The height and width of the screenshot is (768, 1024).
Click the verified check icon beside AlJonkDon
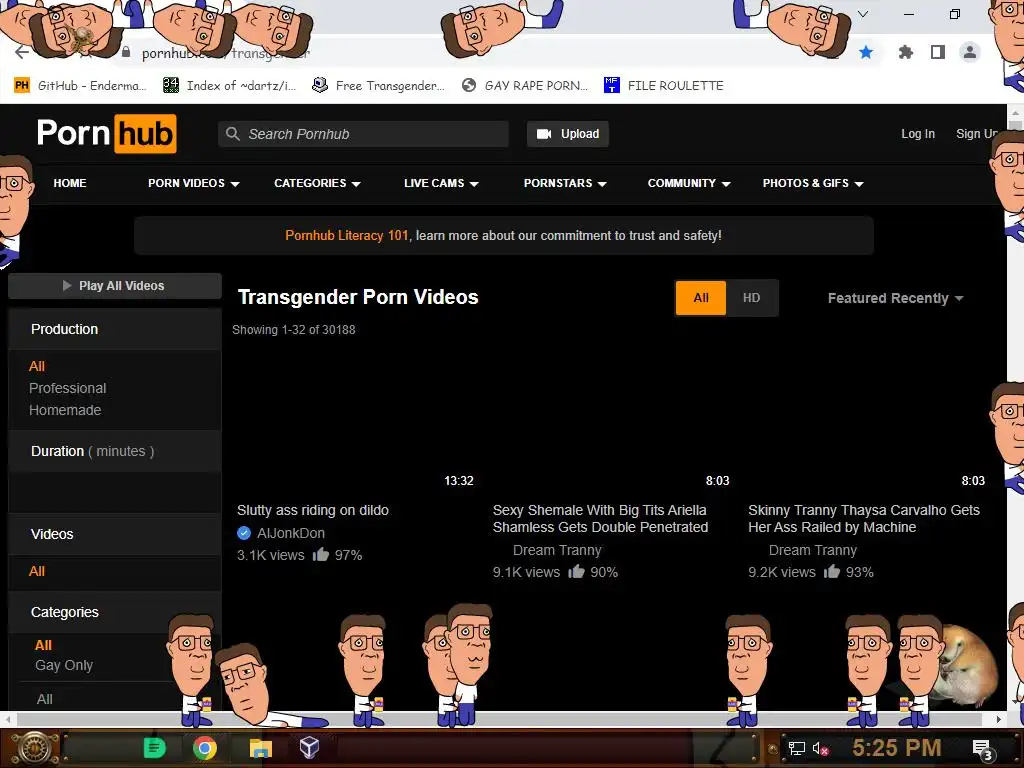coord(244,533)
